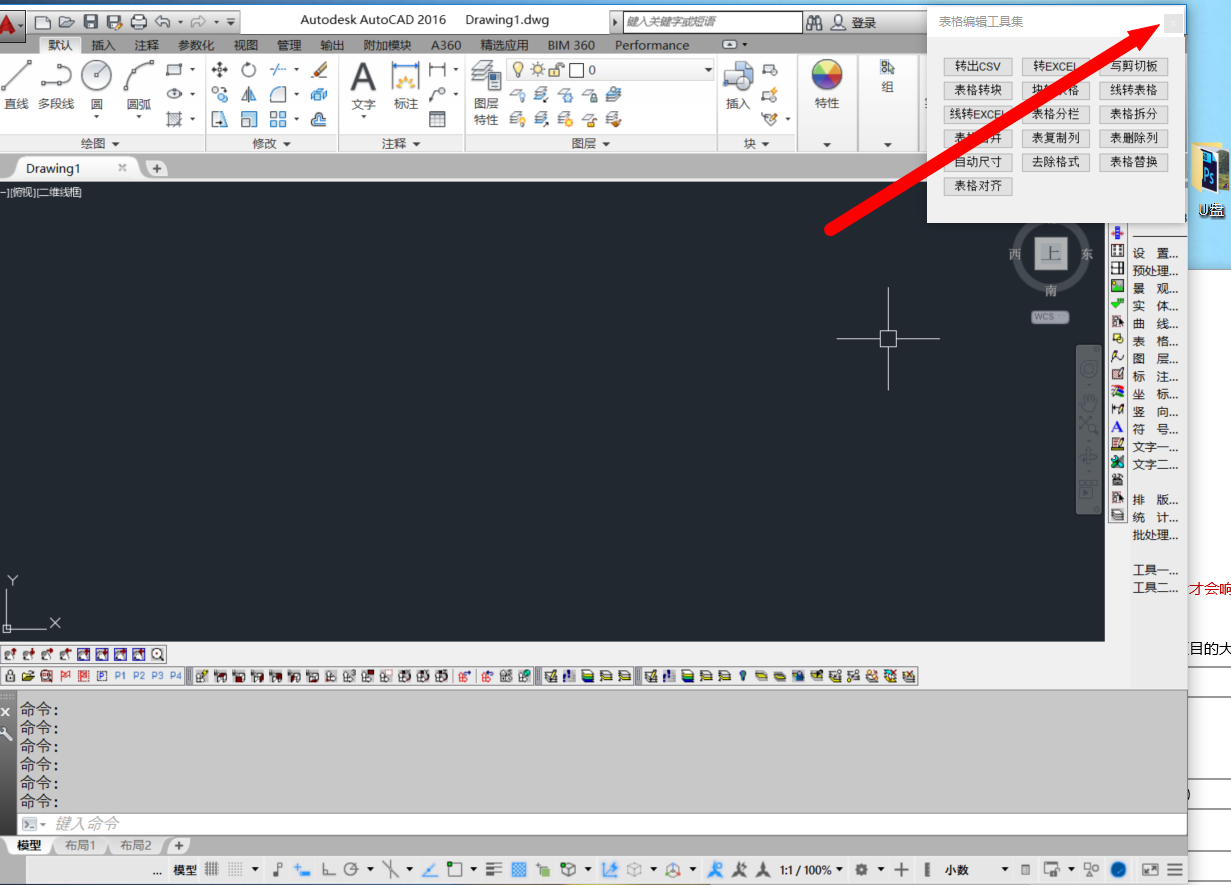Switch to the Parametric (参数化) ribbon tab

[196, 45]
